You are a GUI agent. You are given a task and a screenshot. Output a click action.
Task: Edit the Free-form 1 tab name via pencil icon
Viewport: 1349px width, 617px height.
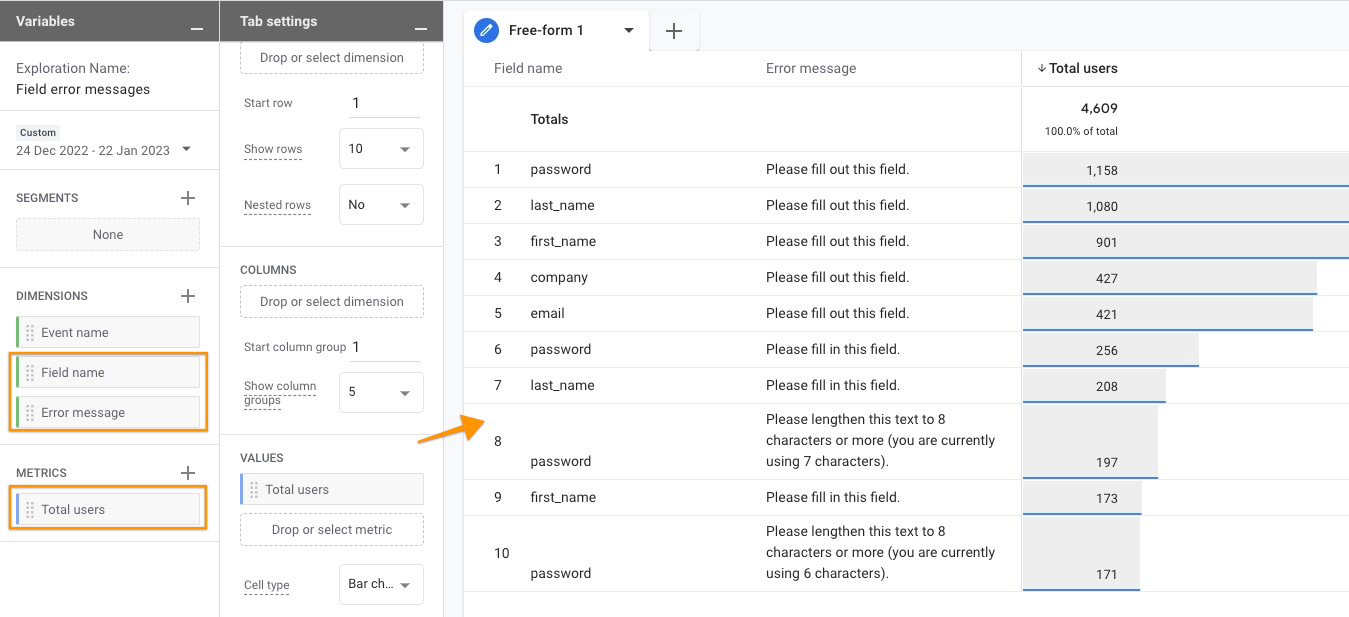point(486,30)
